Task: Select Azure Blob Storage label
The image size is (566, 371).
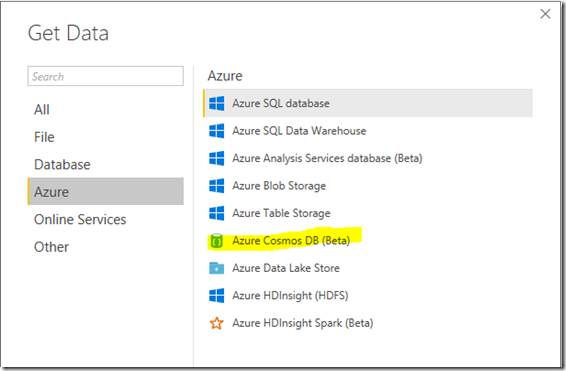Action: [279, 186]
